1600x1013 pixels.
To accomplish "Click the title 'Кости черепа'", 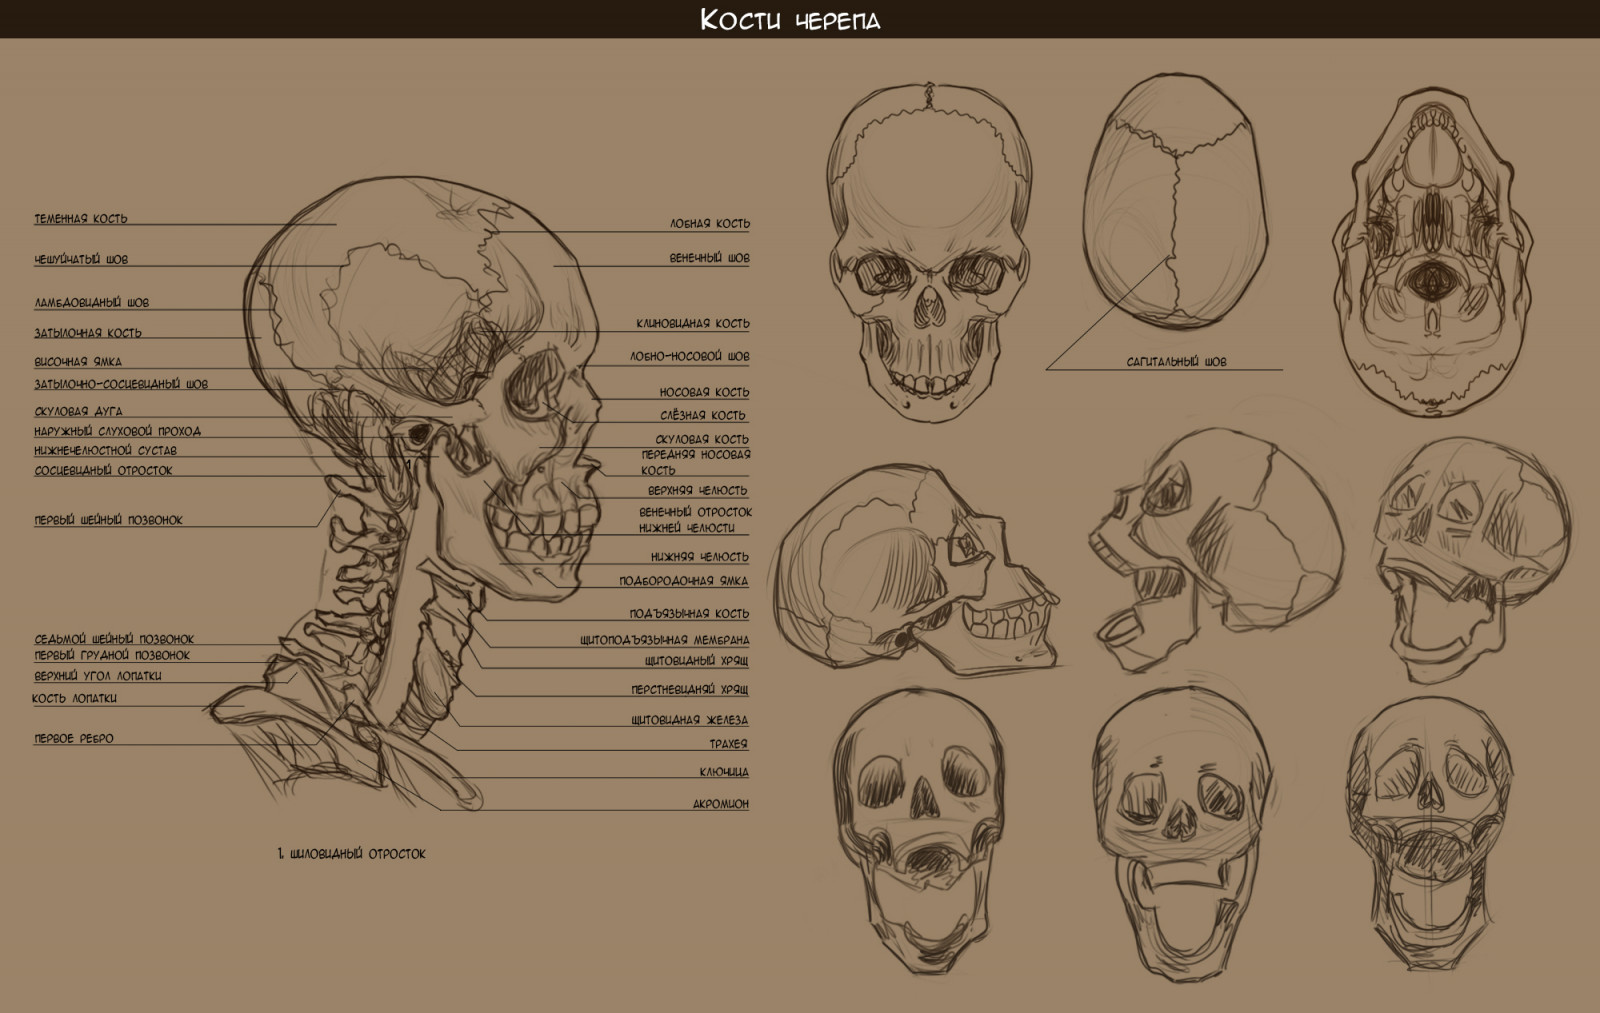I will click(x=790, y=19).
